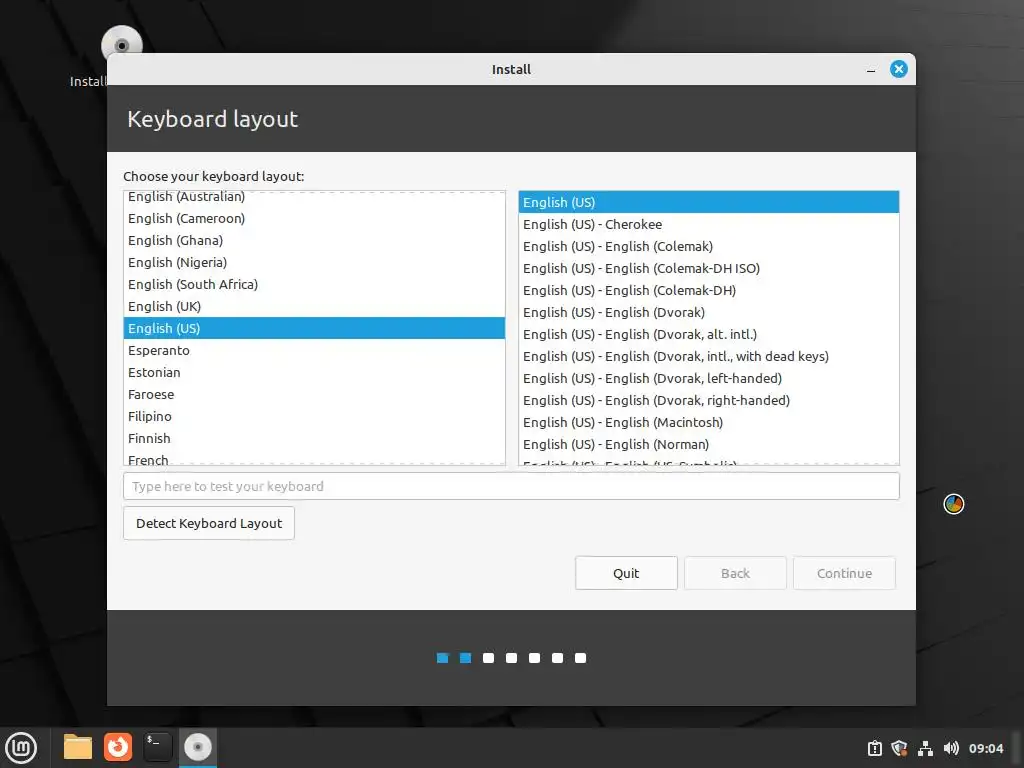Select the Install disc icon in taskbar
The image size is (1024, 768).
[198, 747]
